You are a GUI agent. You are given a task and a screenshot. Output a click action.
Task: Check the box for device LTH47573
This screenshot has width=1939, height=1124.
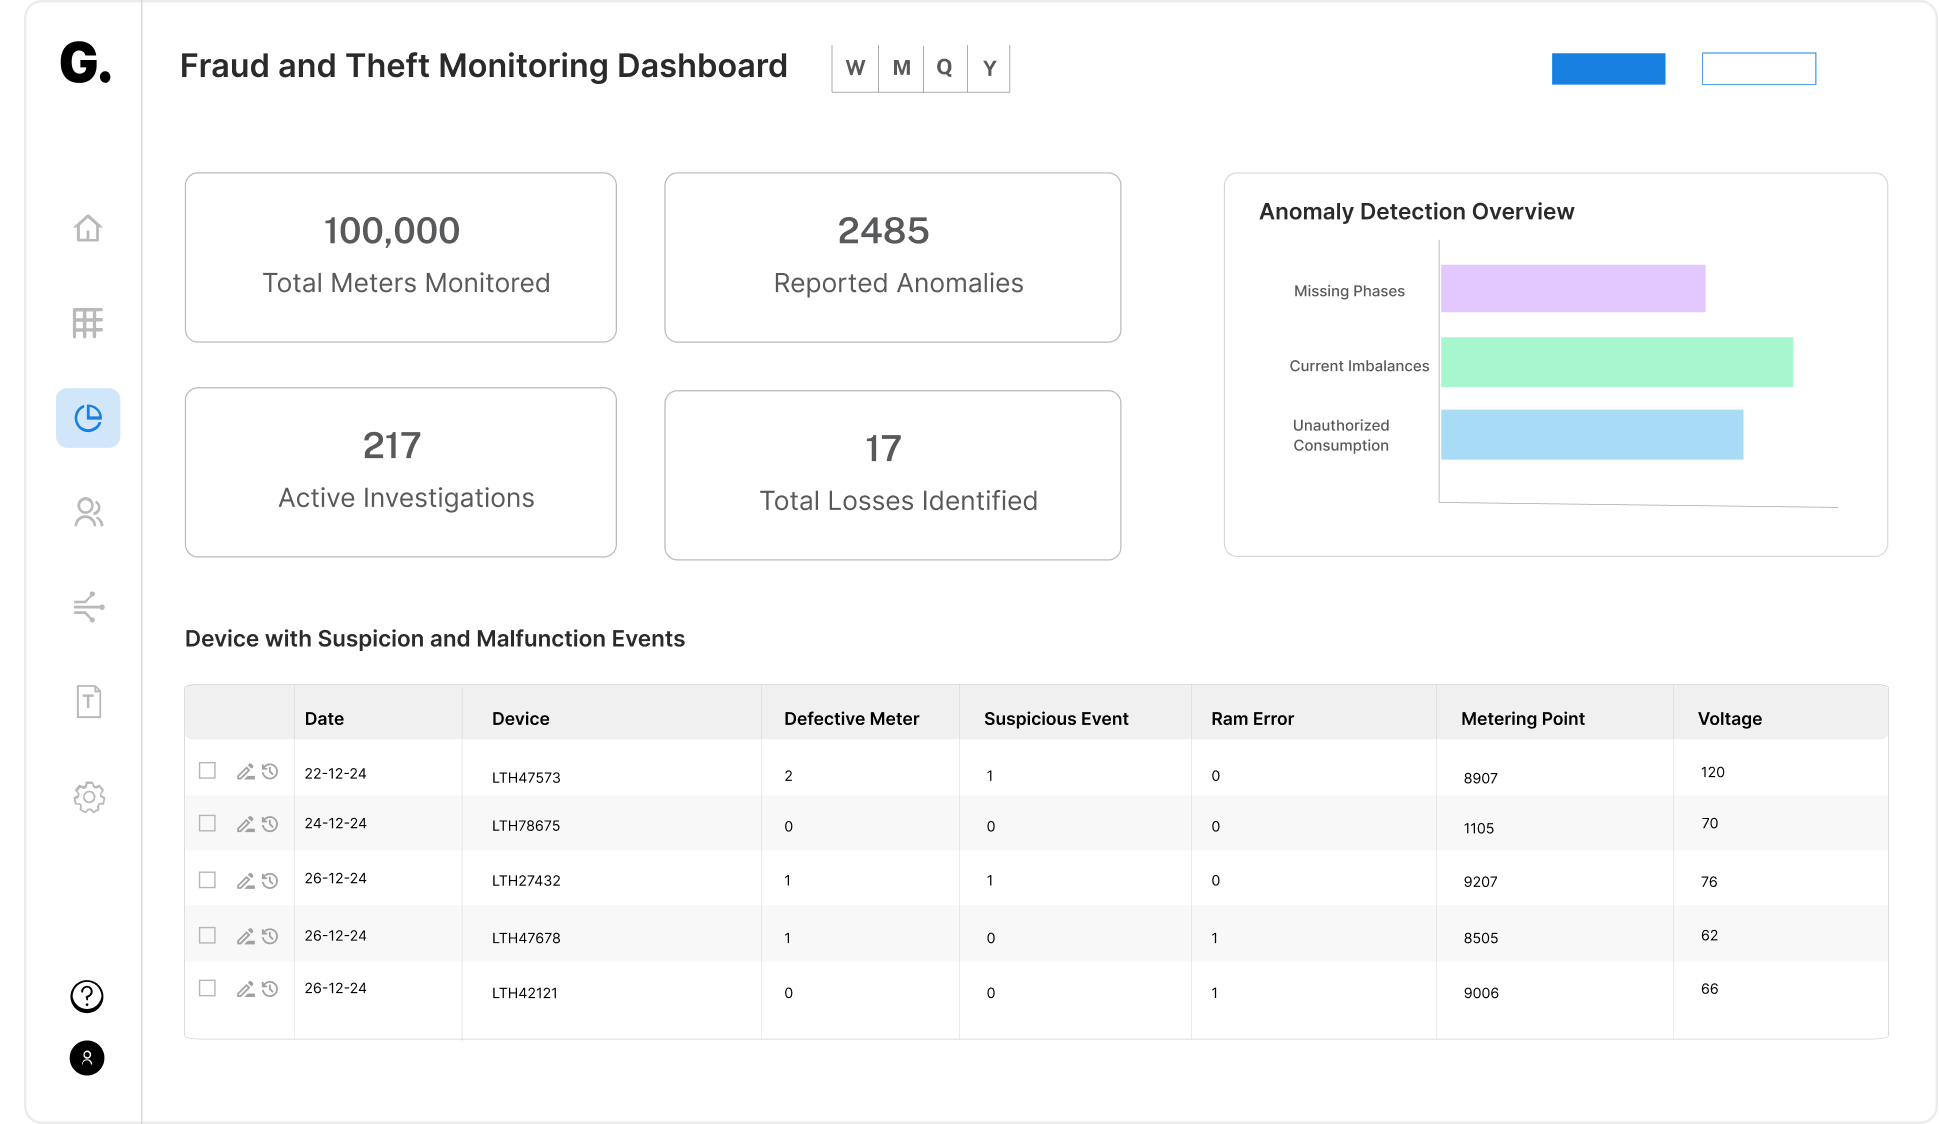pyautogui.click(x=207, y=770)
